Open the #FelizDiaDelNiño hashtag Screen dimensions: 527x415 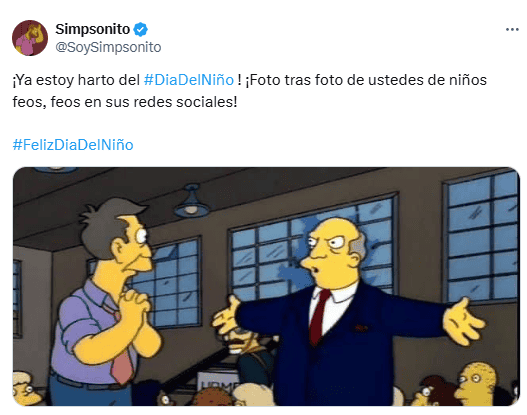click(73, 145)
